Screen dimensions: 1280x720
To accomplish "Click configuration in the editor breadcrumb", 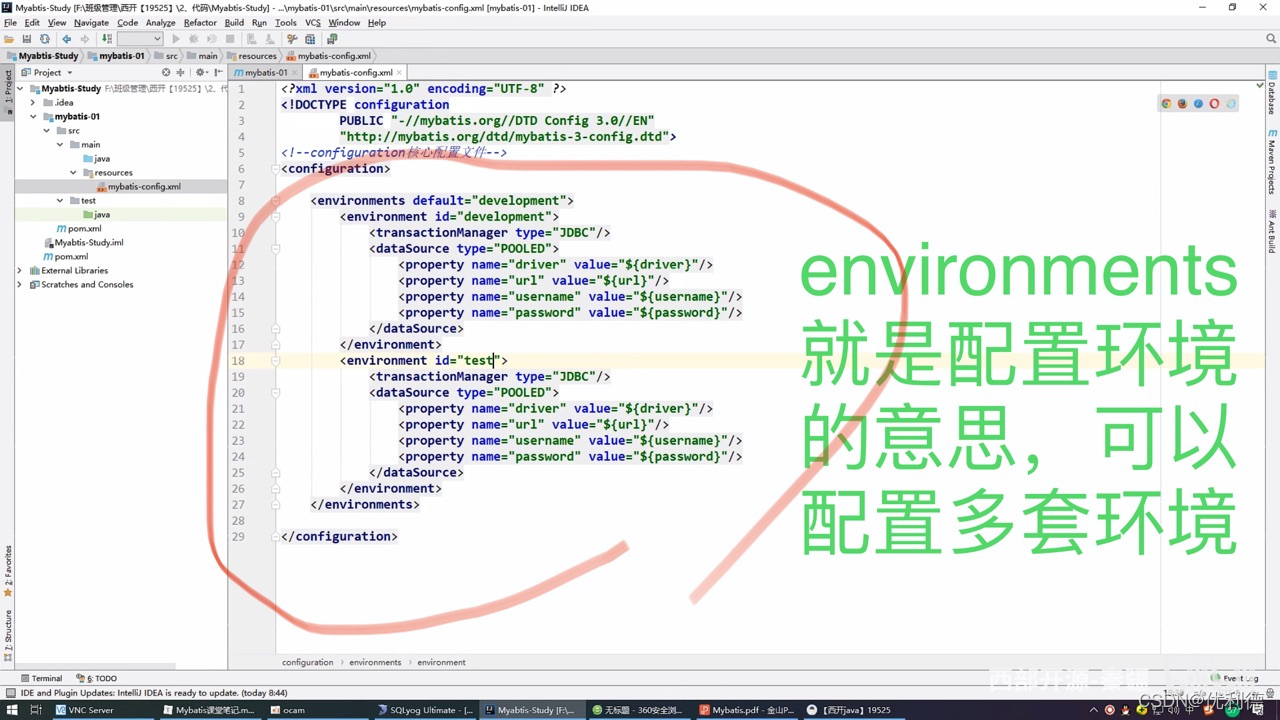I will tap(307, 662).
